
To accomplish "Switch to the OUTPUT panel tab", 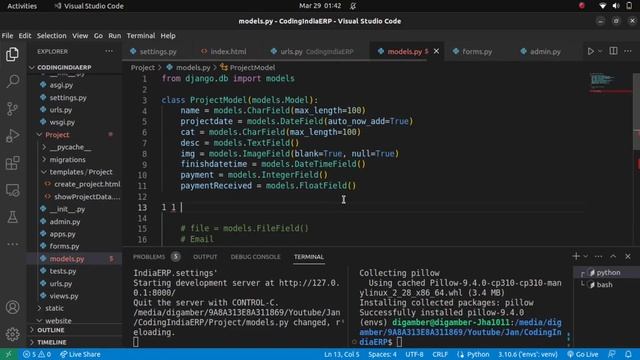I will (x=205, y=257).
